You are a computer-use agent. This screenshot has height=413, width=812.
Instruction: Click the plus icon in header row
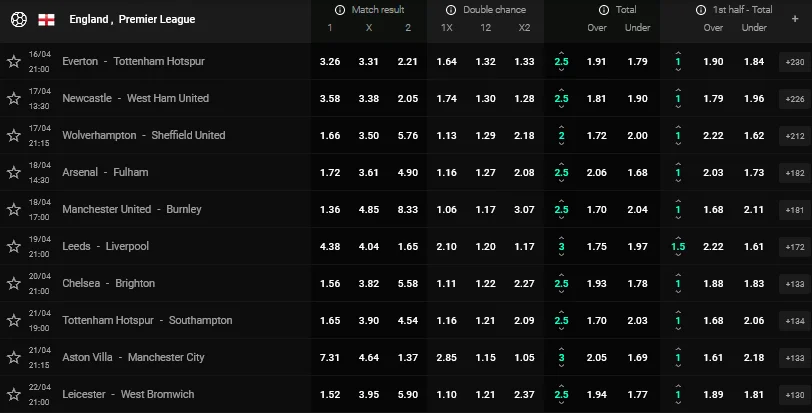pos(795,18)
